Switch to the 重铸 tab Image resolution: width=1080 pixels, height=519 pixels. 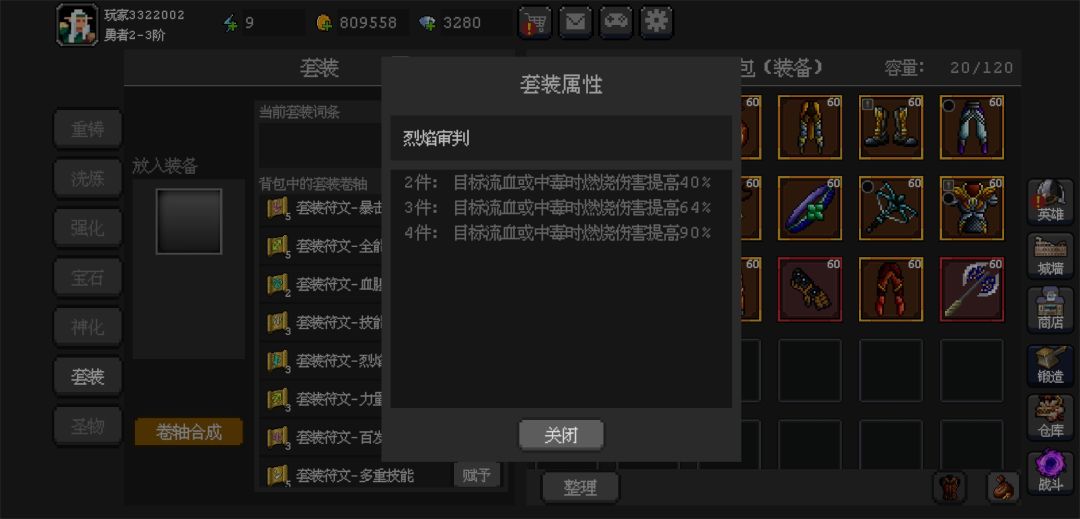click(87, 129)
